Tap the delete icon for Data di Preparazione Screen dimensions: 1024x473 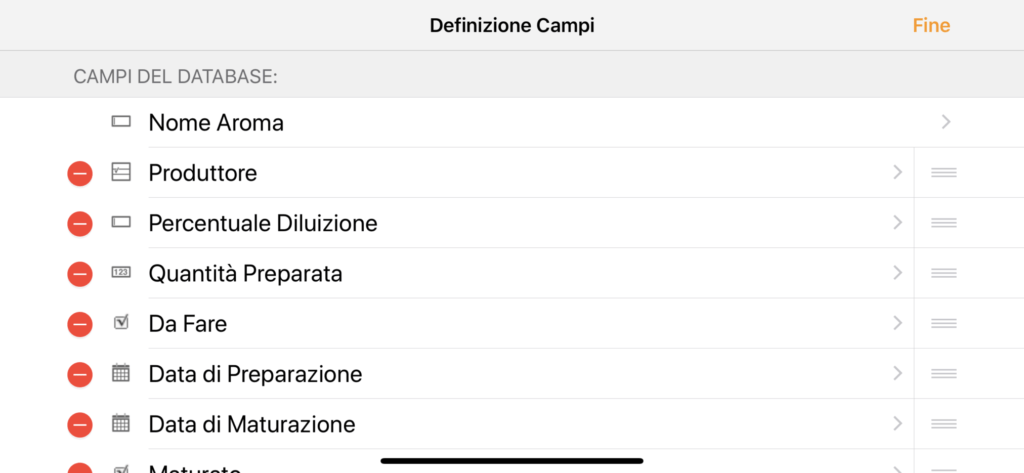pyautogui.click(x=80, y=374)
